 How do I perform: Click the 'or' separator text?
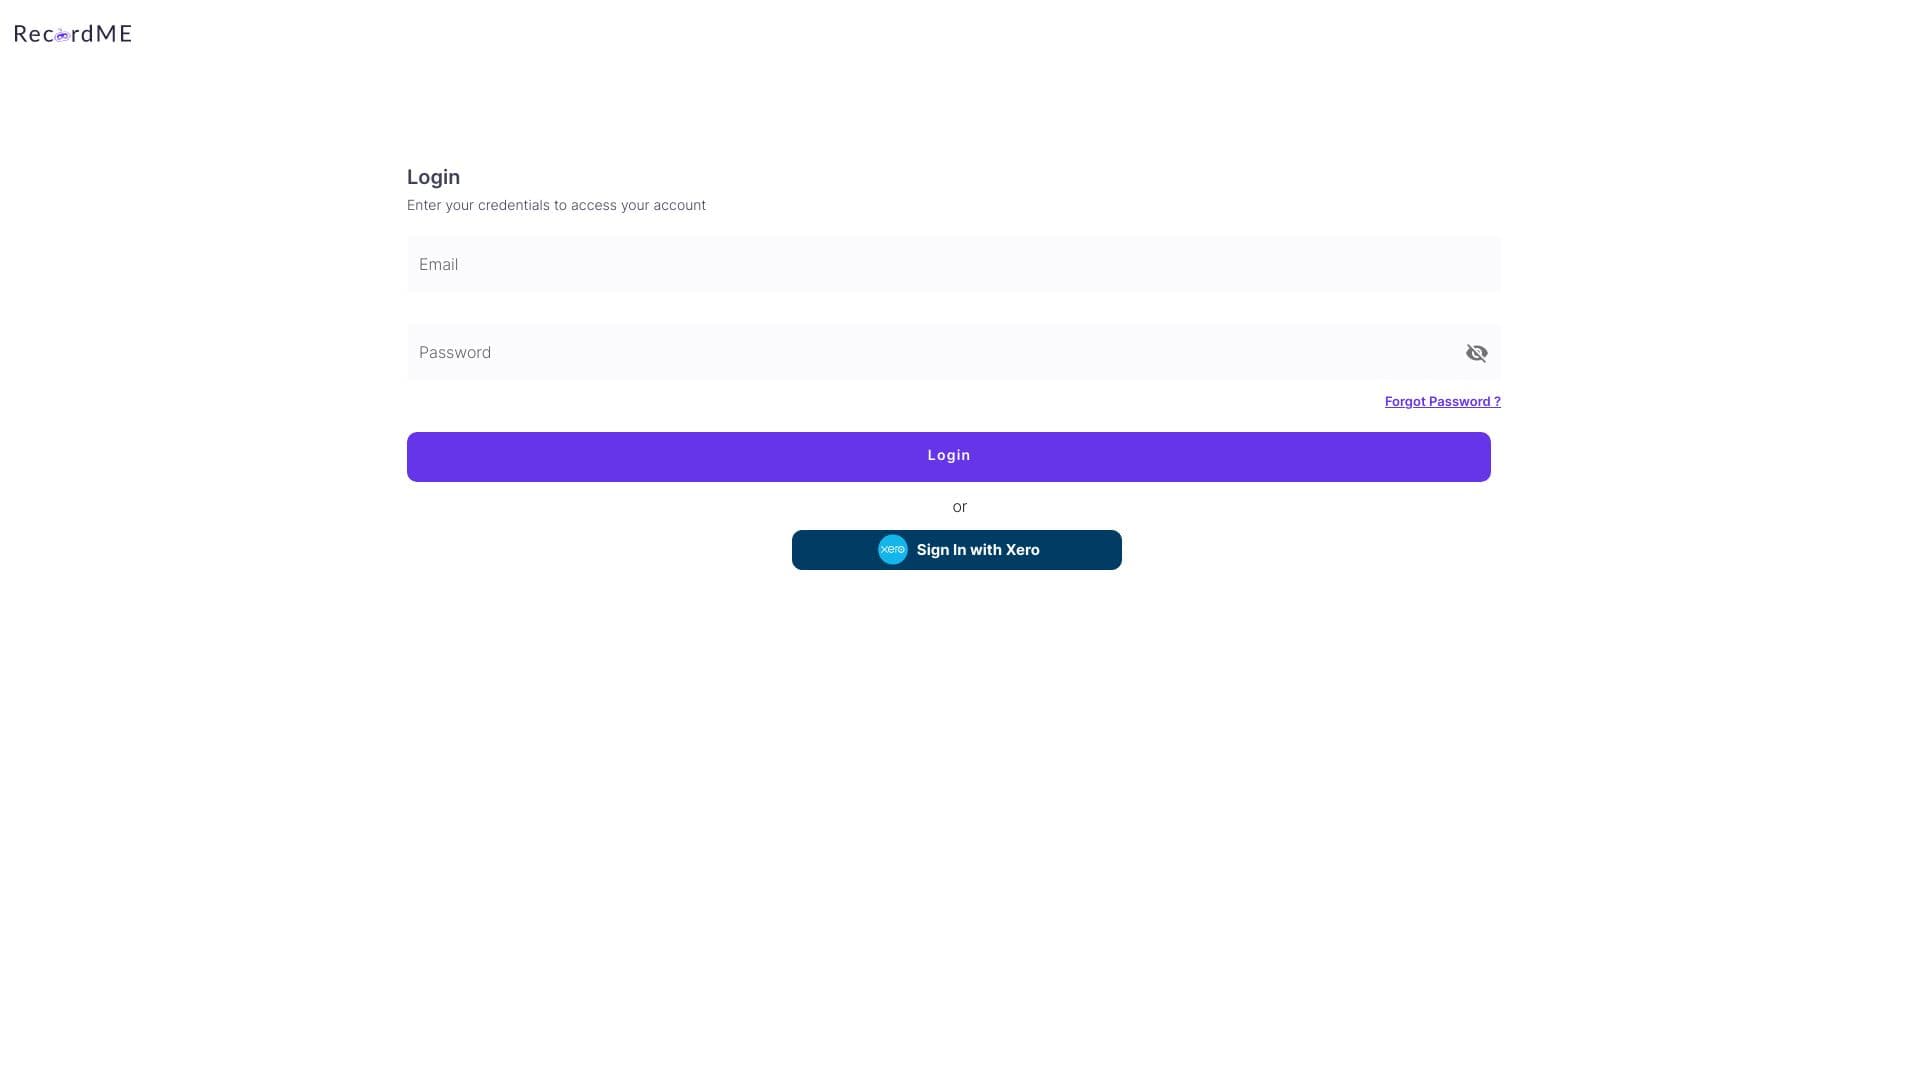959,507
